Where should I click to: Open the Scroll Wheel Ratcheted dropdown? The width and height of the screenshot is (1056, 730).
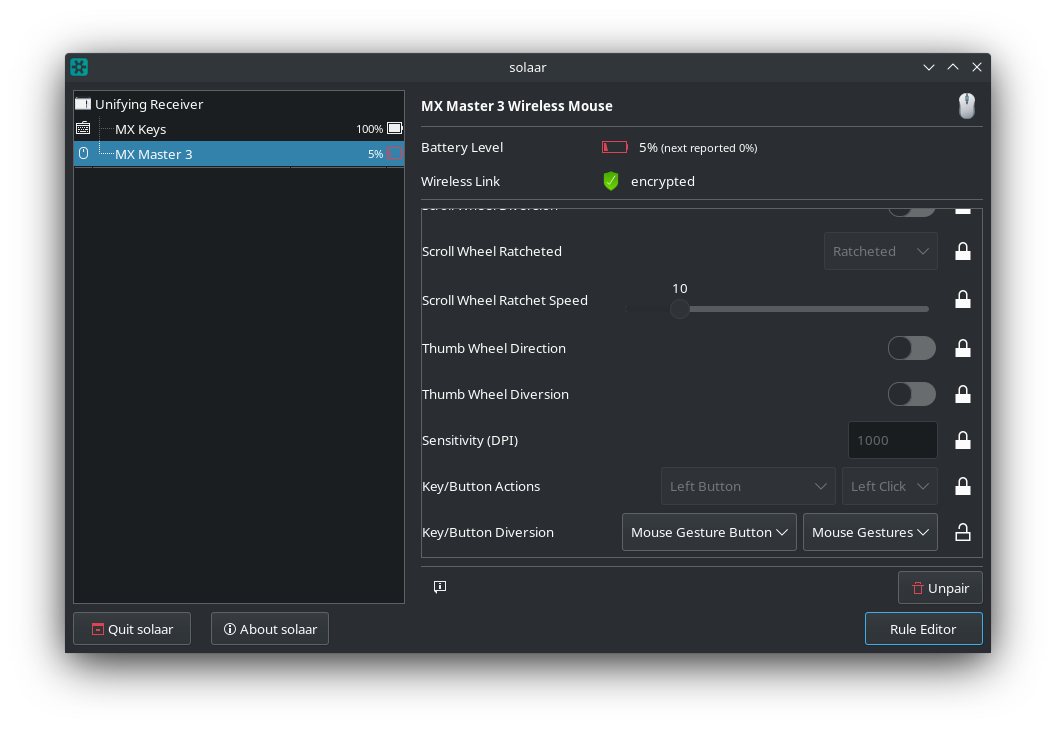(x=880, y=251)
